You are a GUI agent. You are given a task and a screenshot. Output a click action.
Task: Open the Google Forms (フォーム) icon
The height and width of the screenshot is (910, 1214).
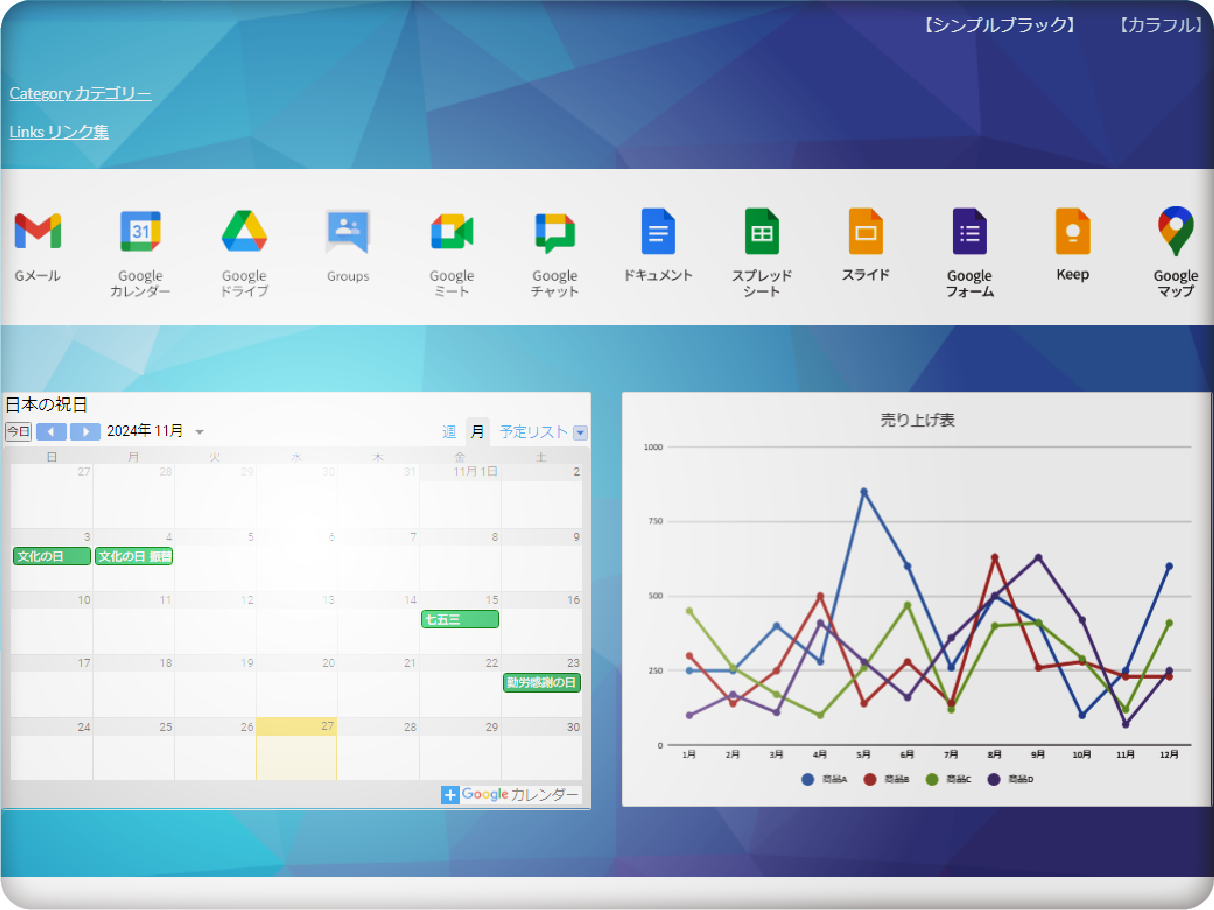[969, 231]
